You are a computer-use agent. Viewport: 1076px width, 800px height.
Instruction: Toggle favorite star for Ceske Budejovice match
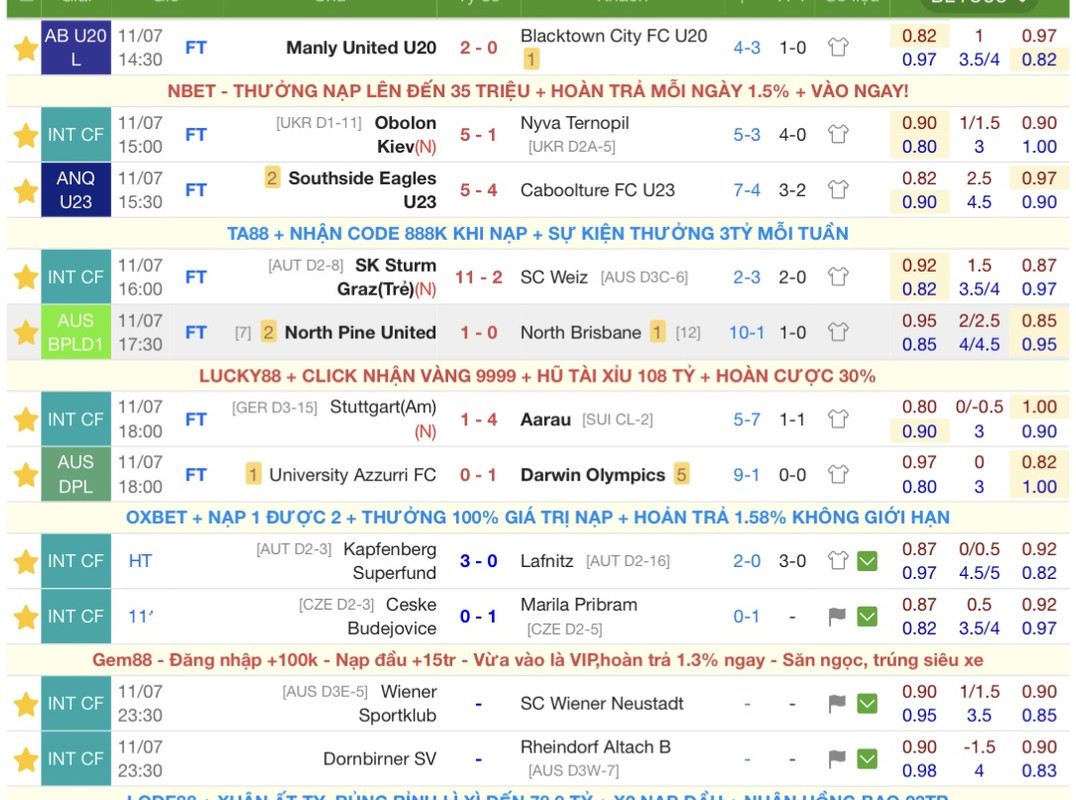tap(25, 617)
